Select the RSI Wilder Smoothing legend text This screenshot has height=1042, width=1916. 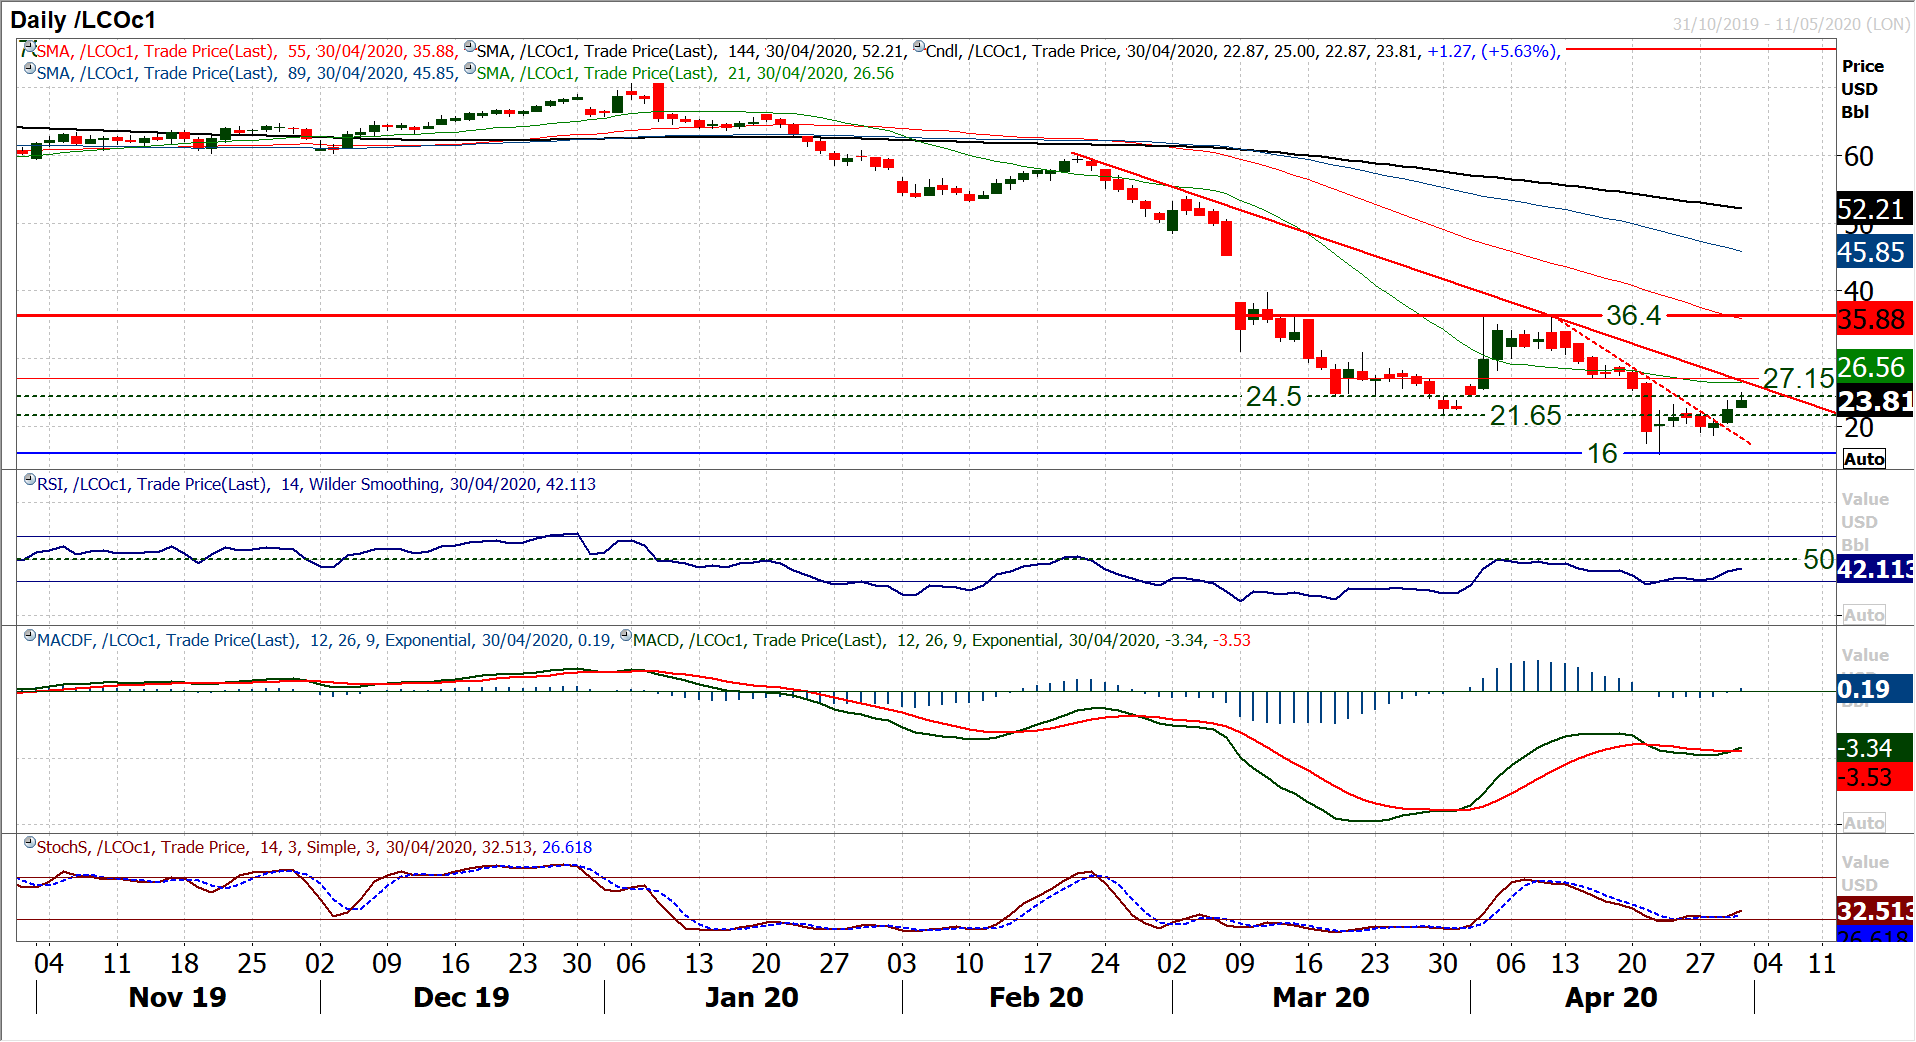click(316, 484)
